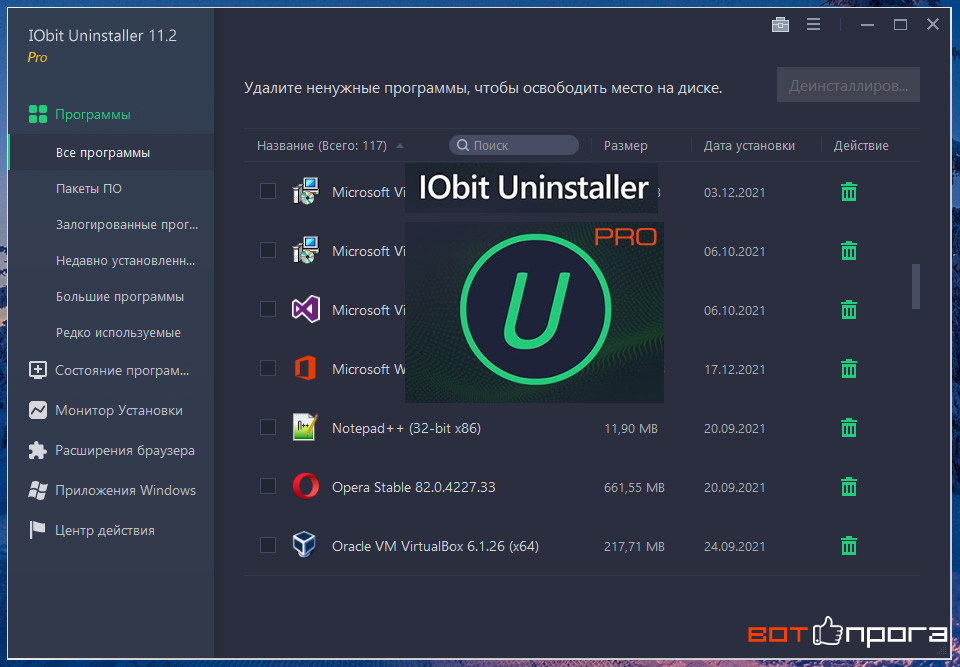Click the purple Visual Studio icon
The width and height of the screenshot is (960, 667).
point(305,310)
